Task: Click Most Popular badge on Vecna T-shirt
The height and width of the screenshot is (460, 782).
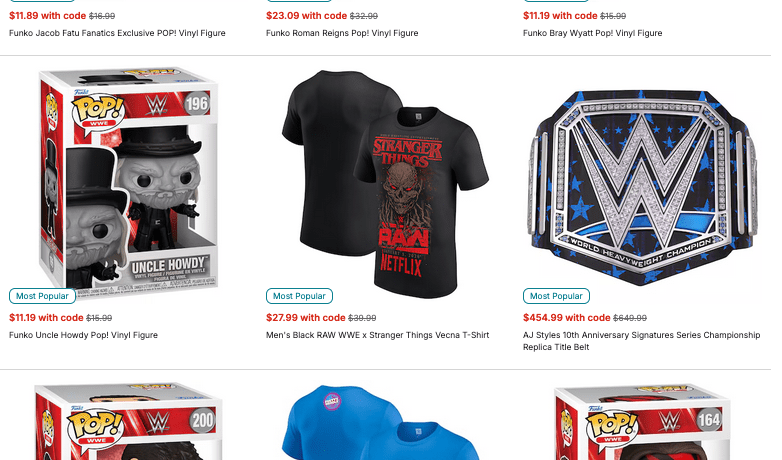Action: 299,296
